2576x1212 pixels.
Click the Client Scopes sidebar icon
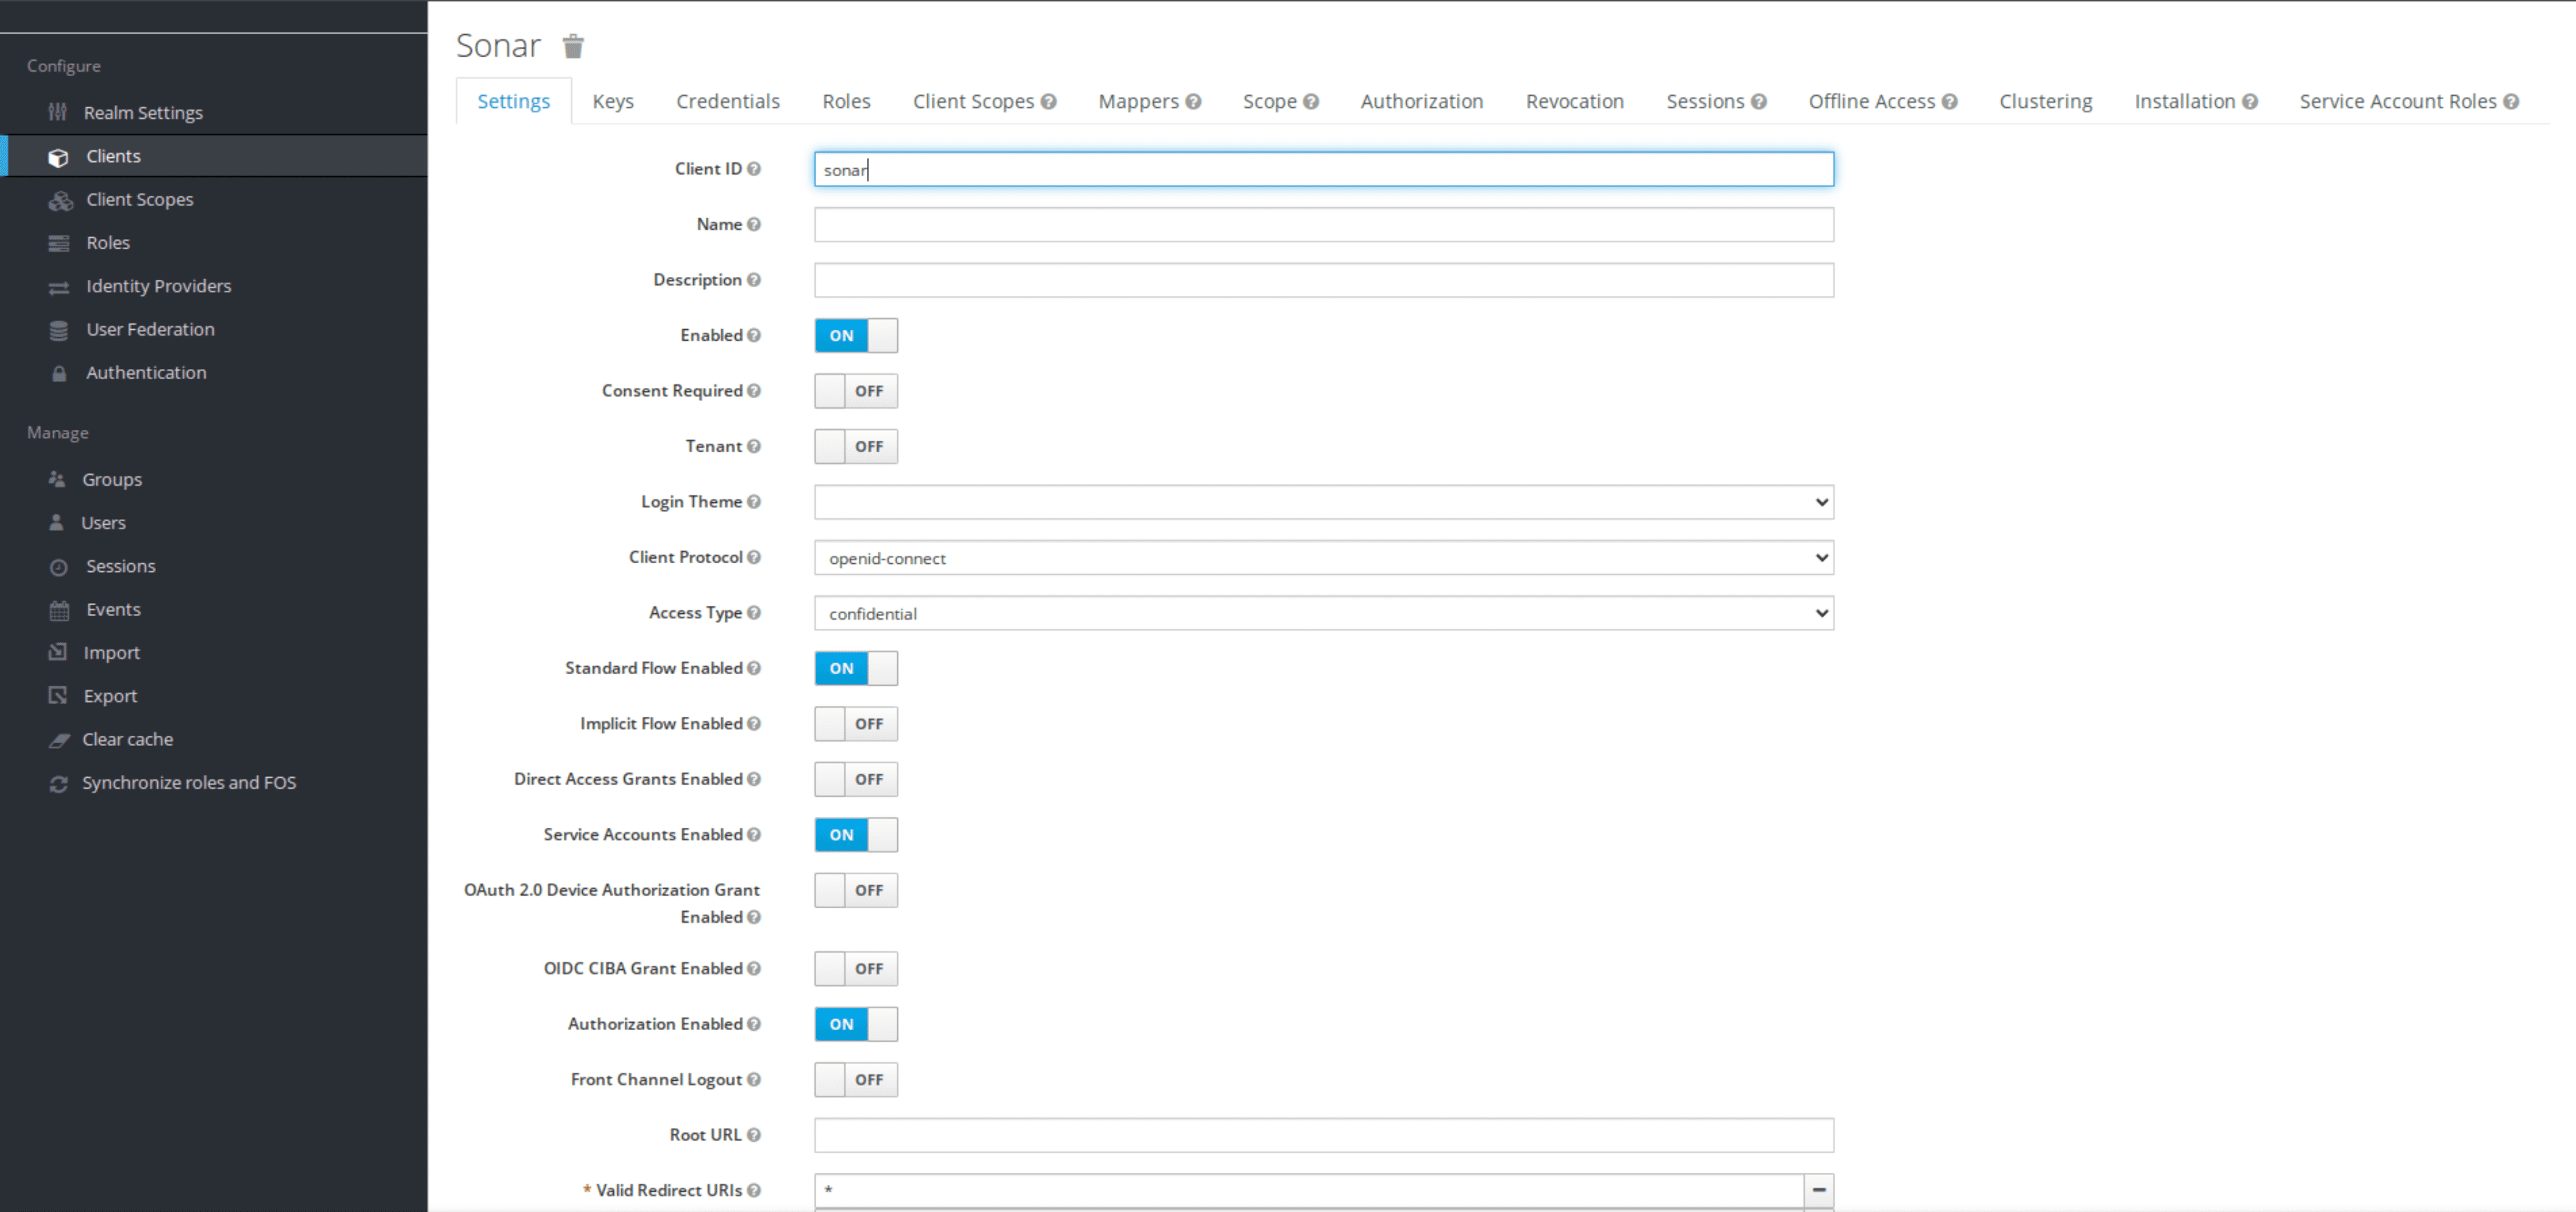pos(60,200)
